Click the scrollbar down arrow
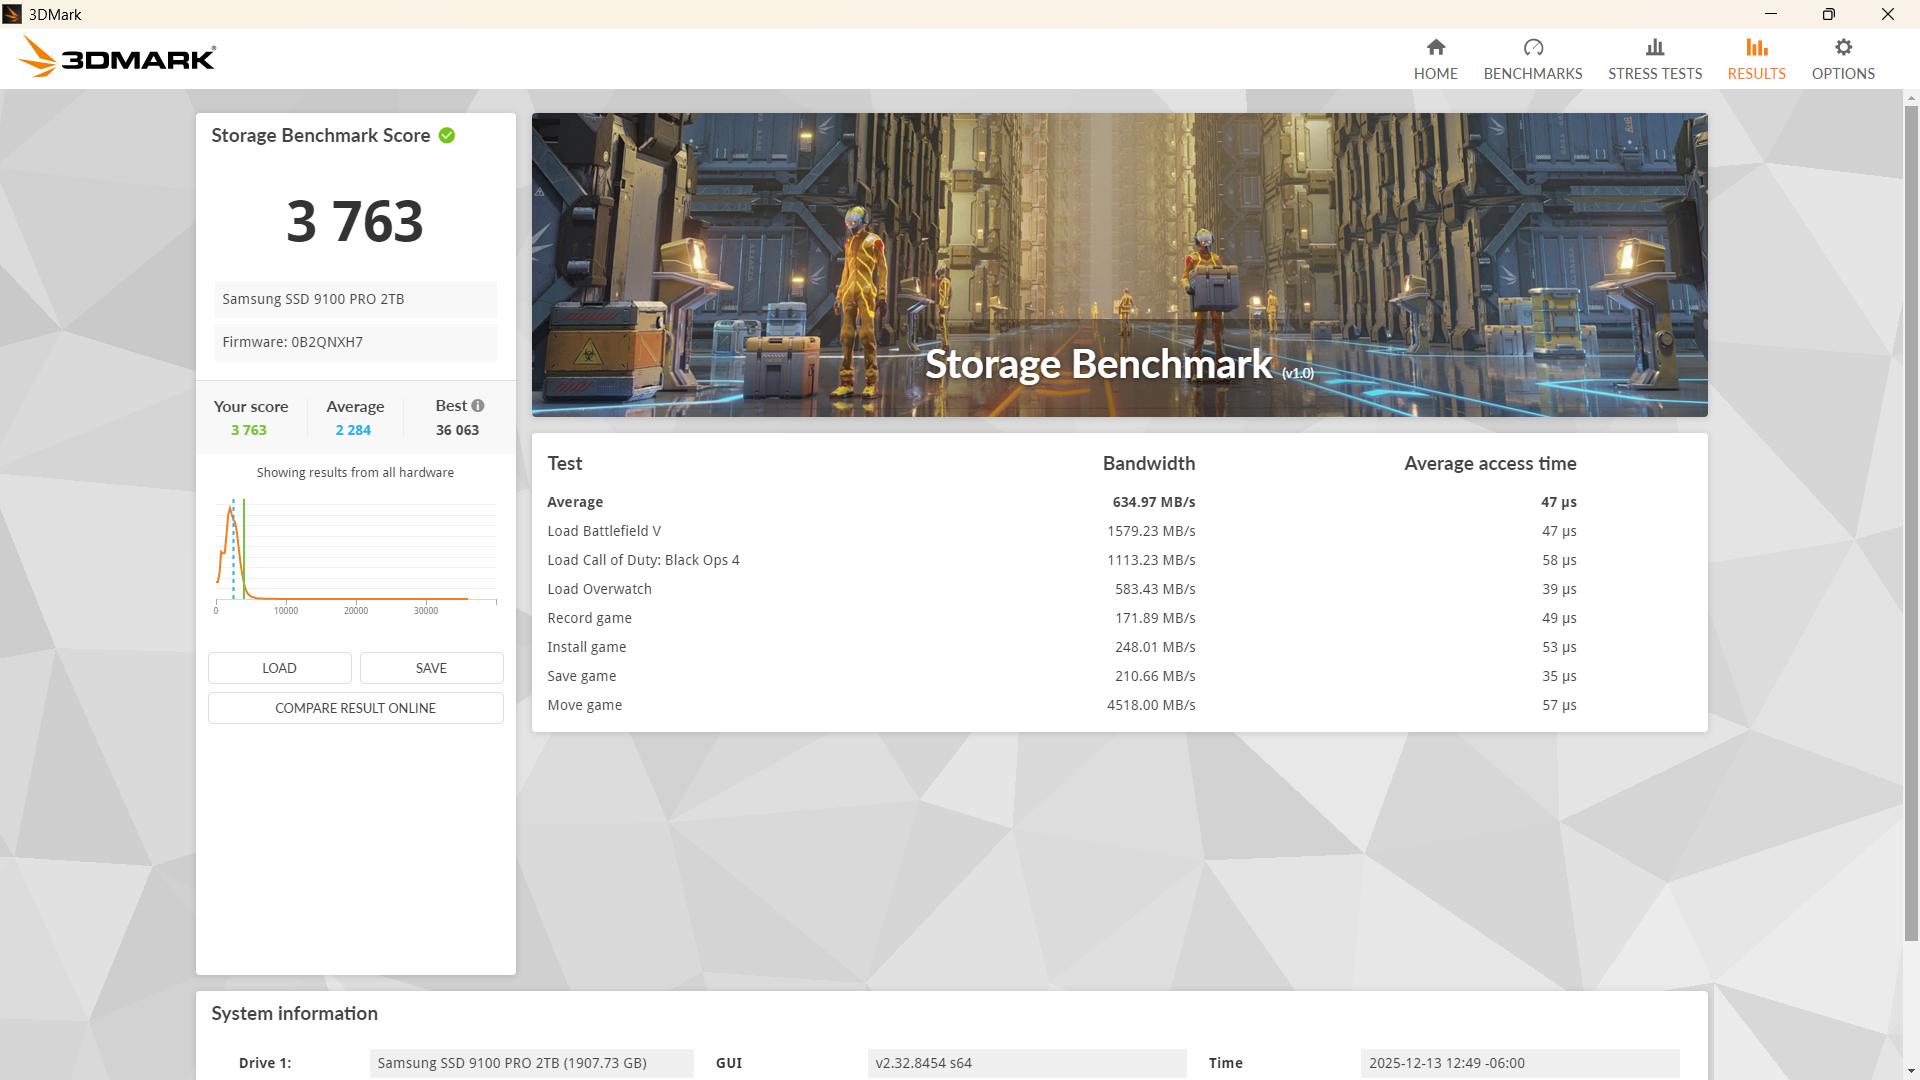Viewport: 1920px width, 1080px height. (1911, 1071)
